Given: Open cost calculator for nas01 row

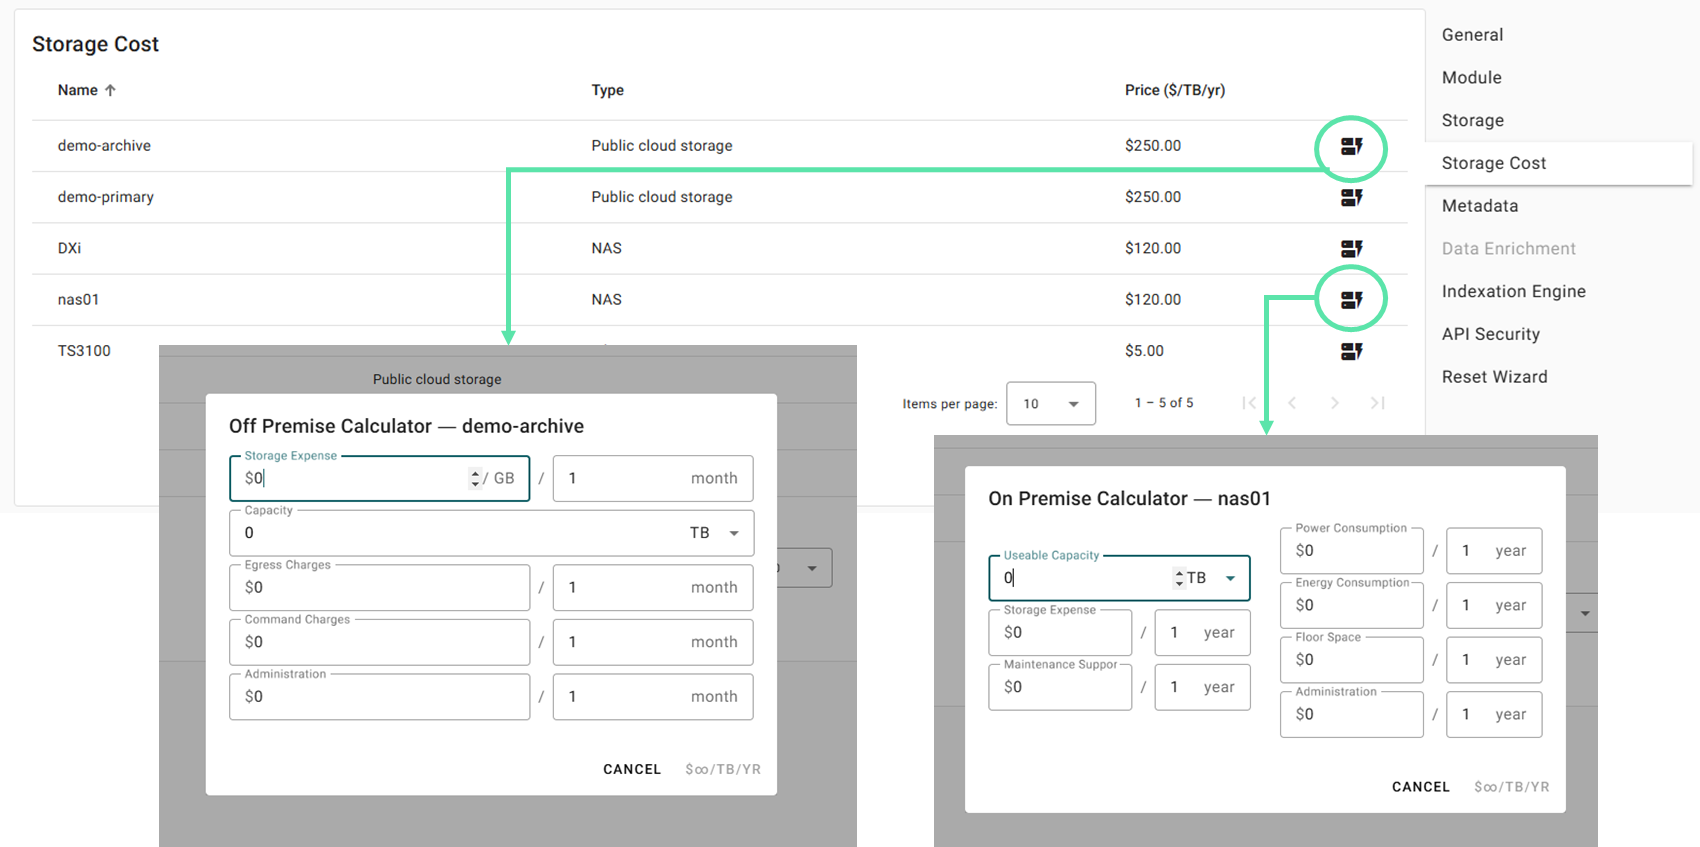Looking at the screenshot, I should tap(1351, 300).
